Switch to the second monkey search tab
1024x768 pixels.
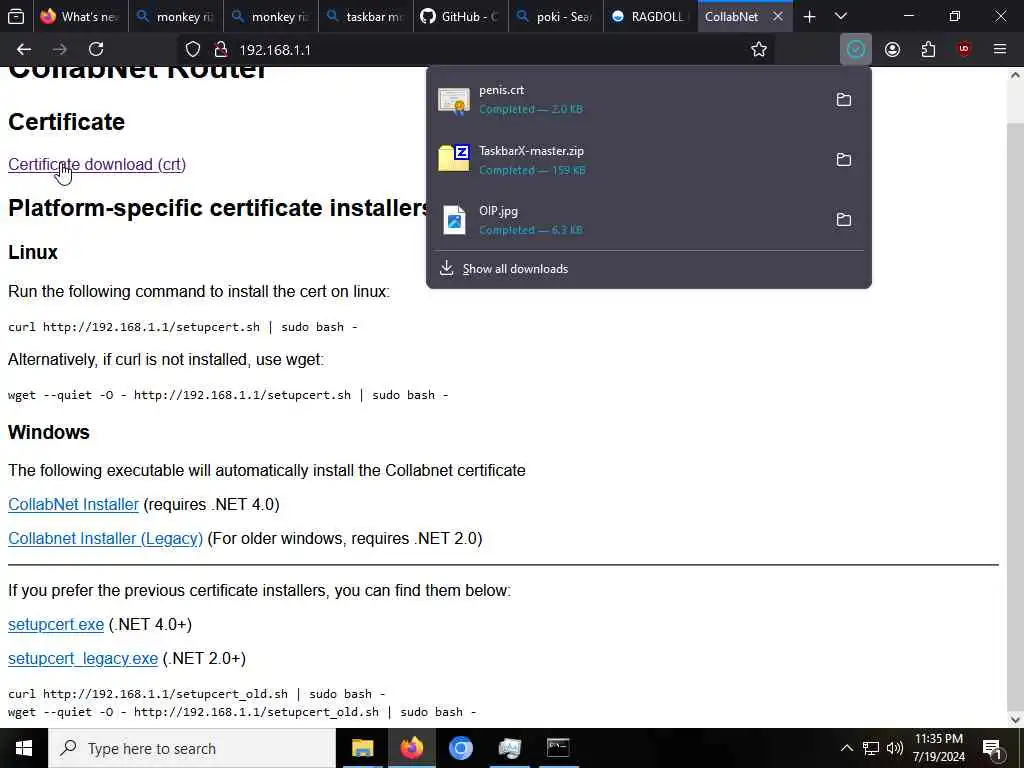point(270,17)
